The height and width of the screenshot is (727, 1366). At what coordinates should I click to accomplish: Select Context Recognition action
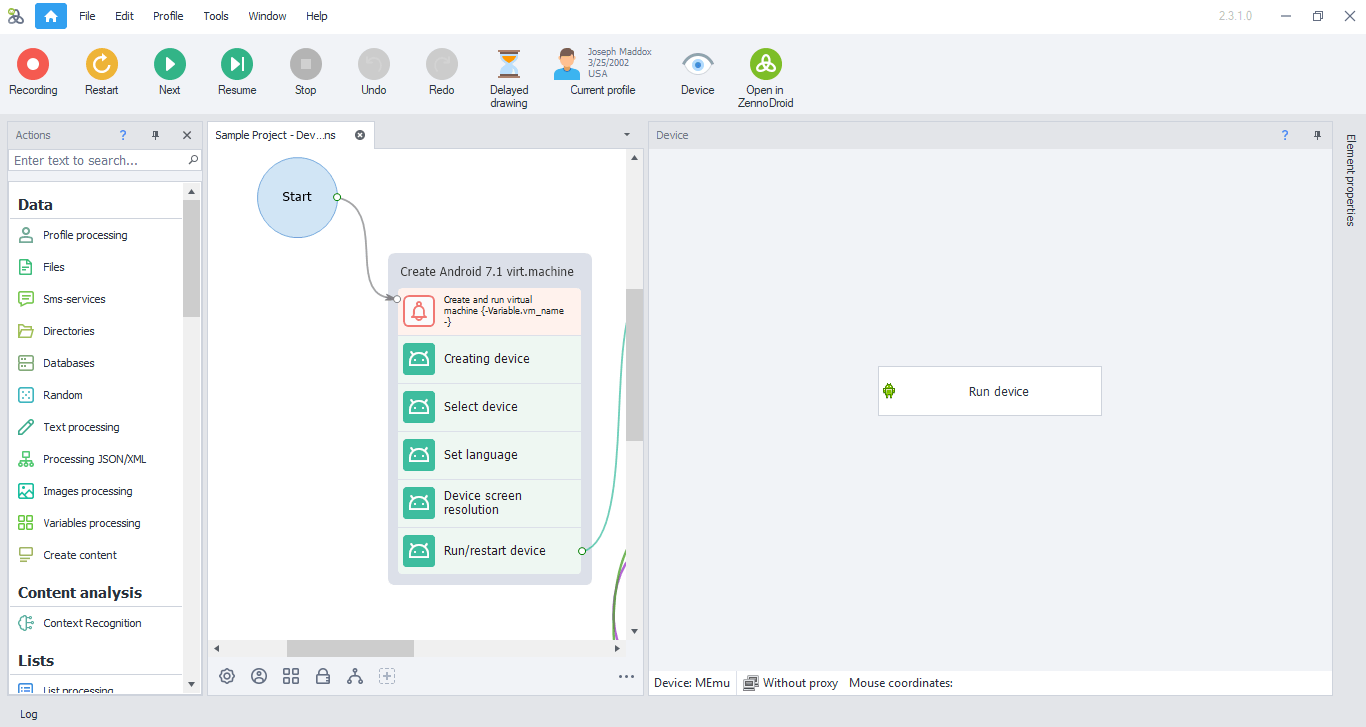(x=92, y=623)
